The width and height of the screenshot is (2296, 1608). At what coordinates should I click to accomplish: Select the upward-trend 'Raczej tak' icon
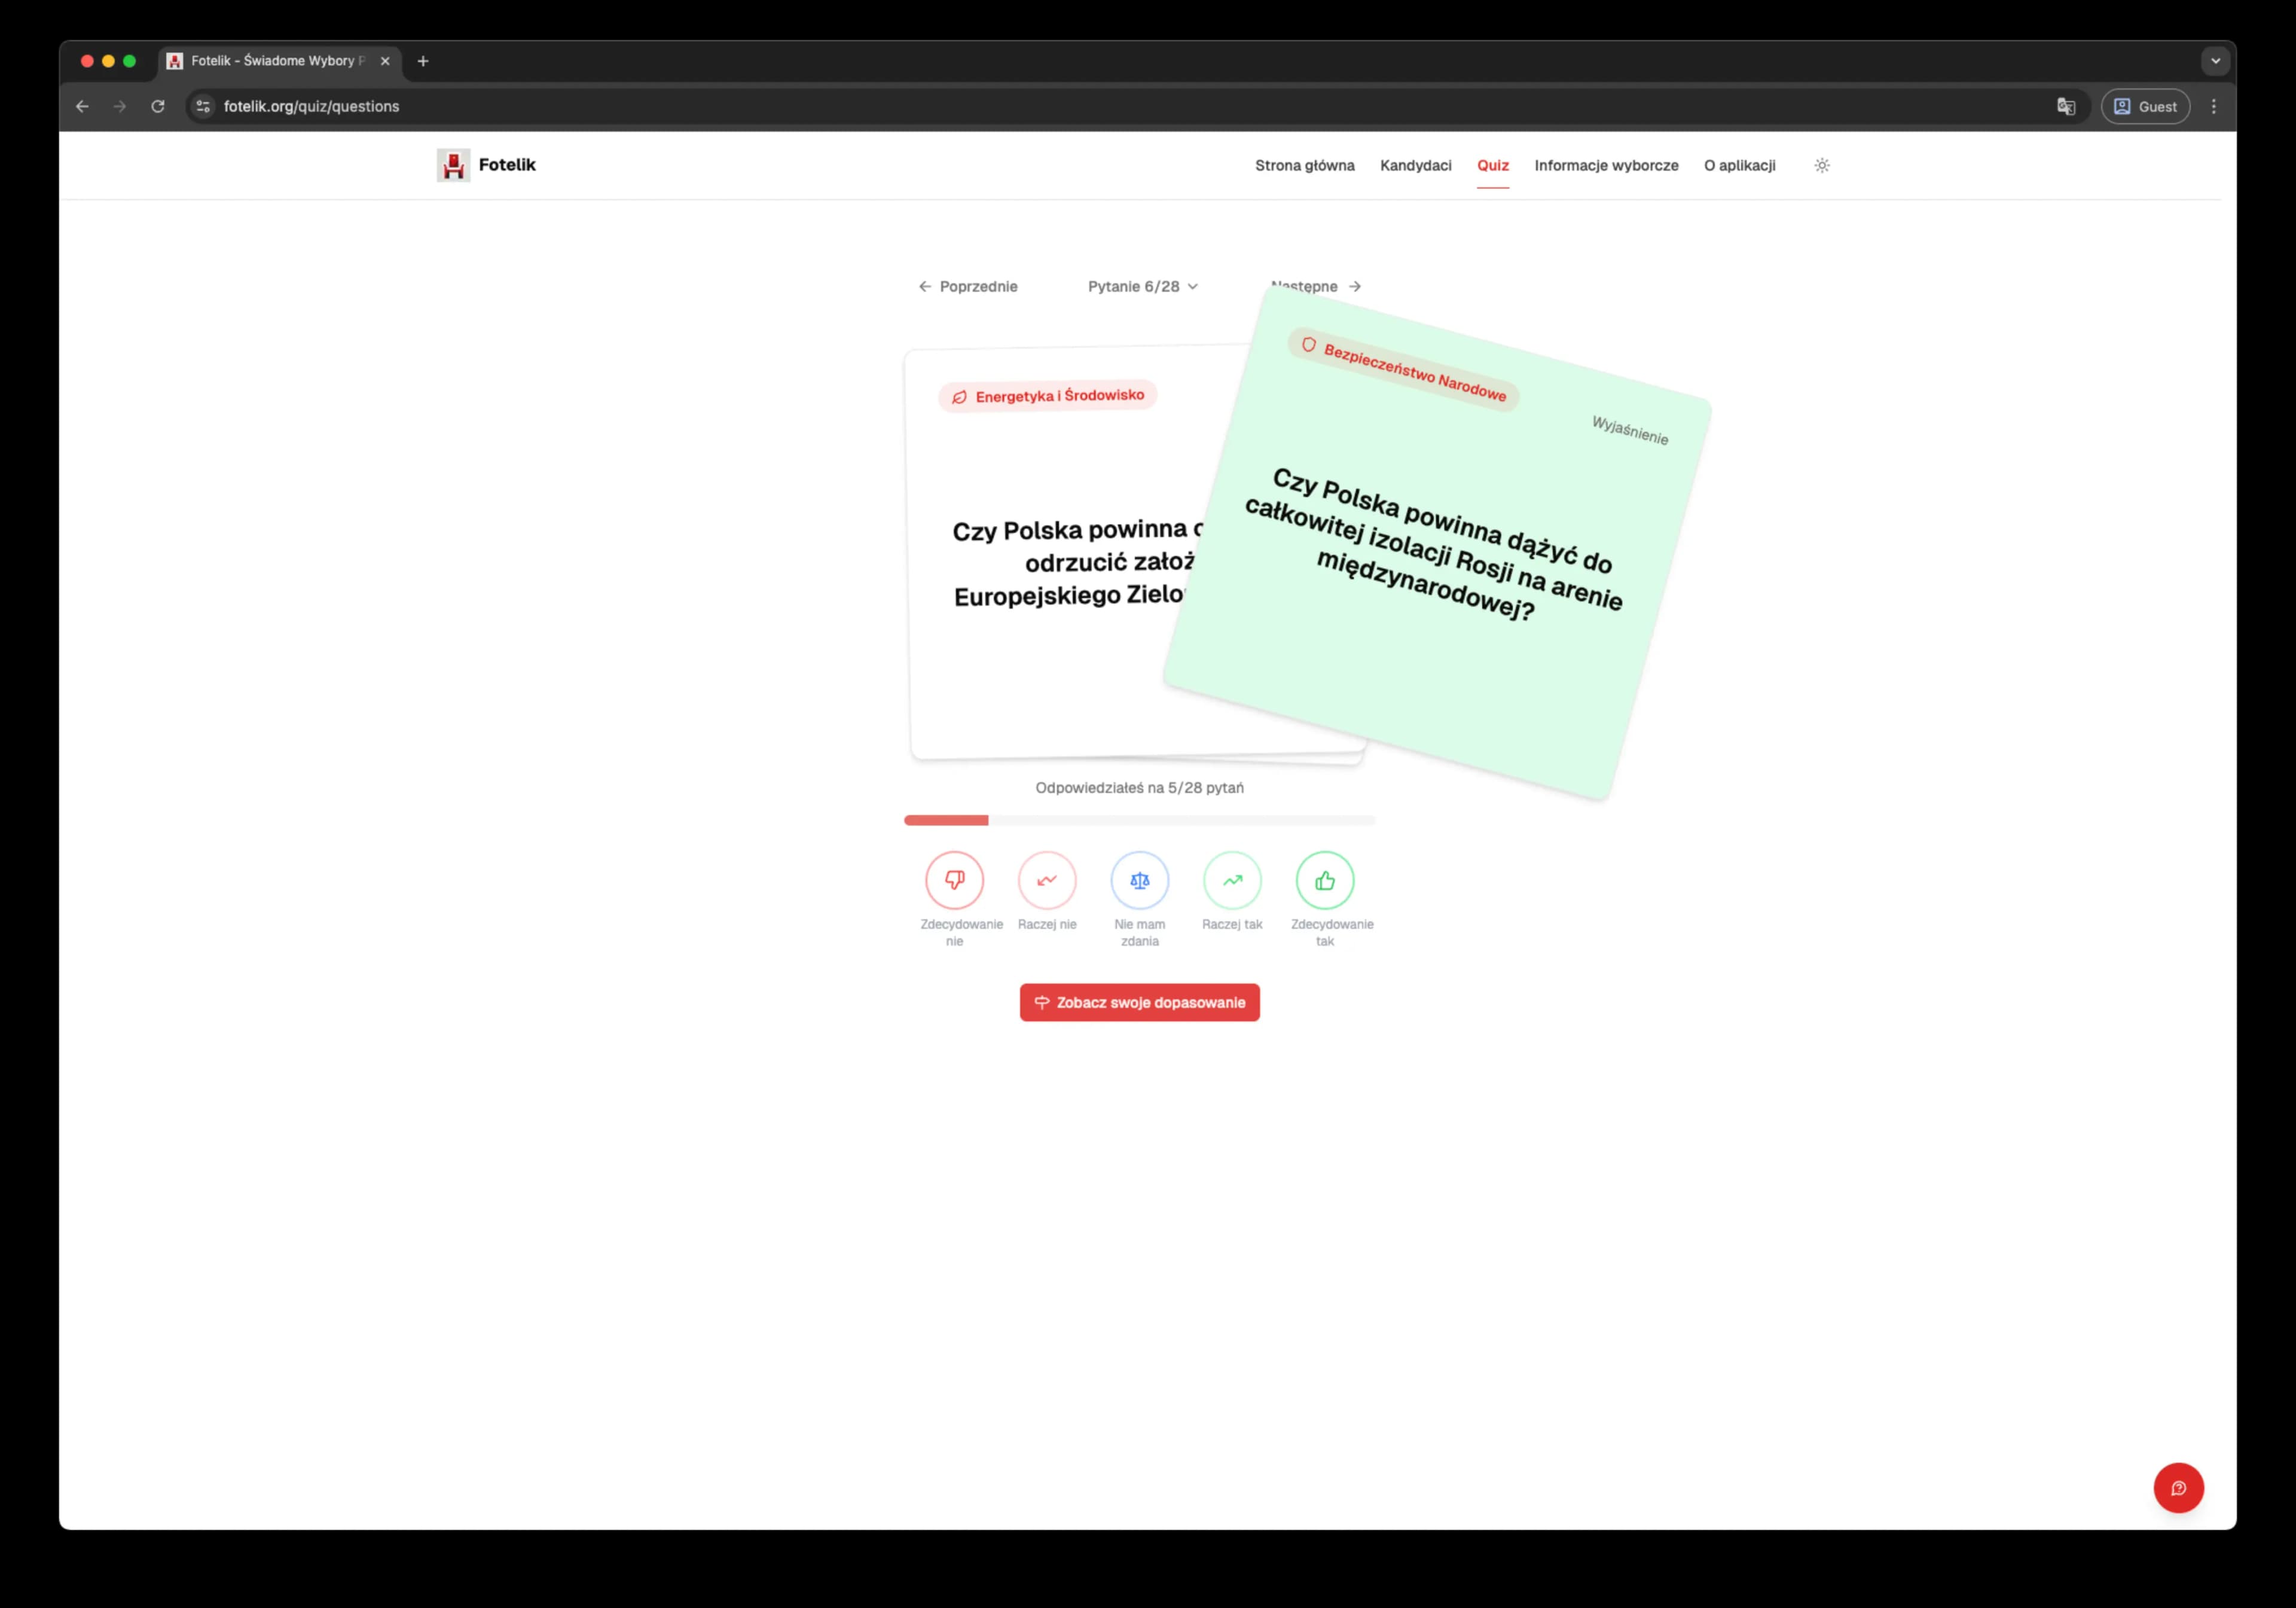point(1232,881)
